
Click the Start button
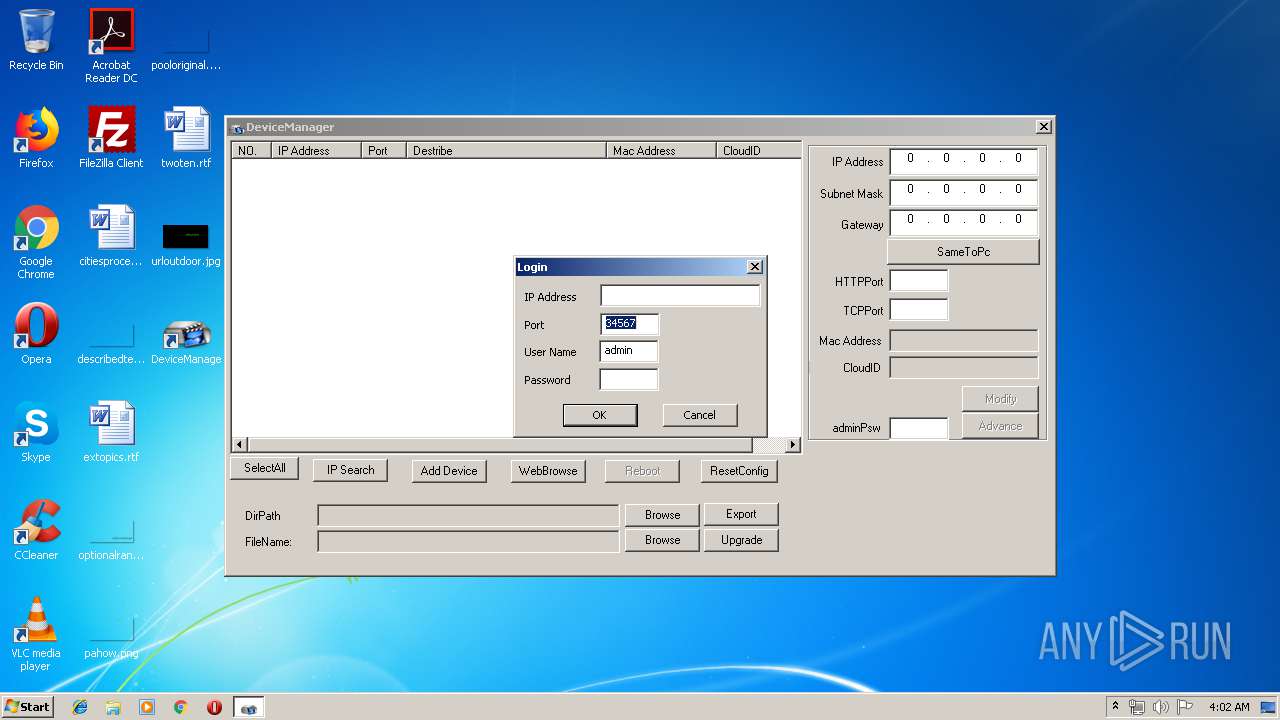[x=27, y=706]
